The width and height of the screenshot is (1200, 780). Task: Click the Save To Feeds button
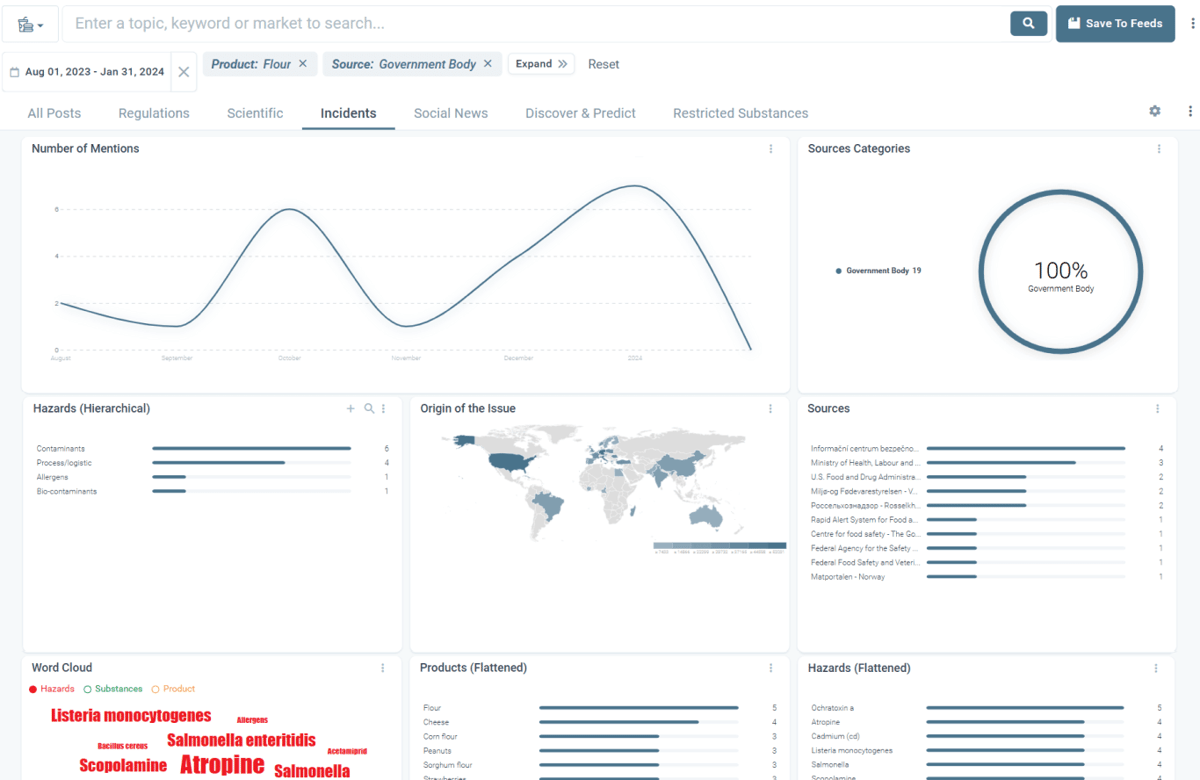tap(1114, 23)
